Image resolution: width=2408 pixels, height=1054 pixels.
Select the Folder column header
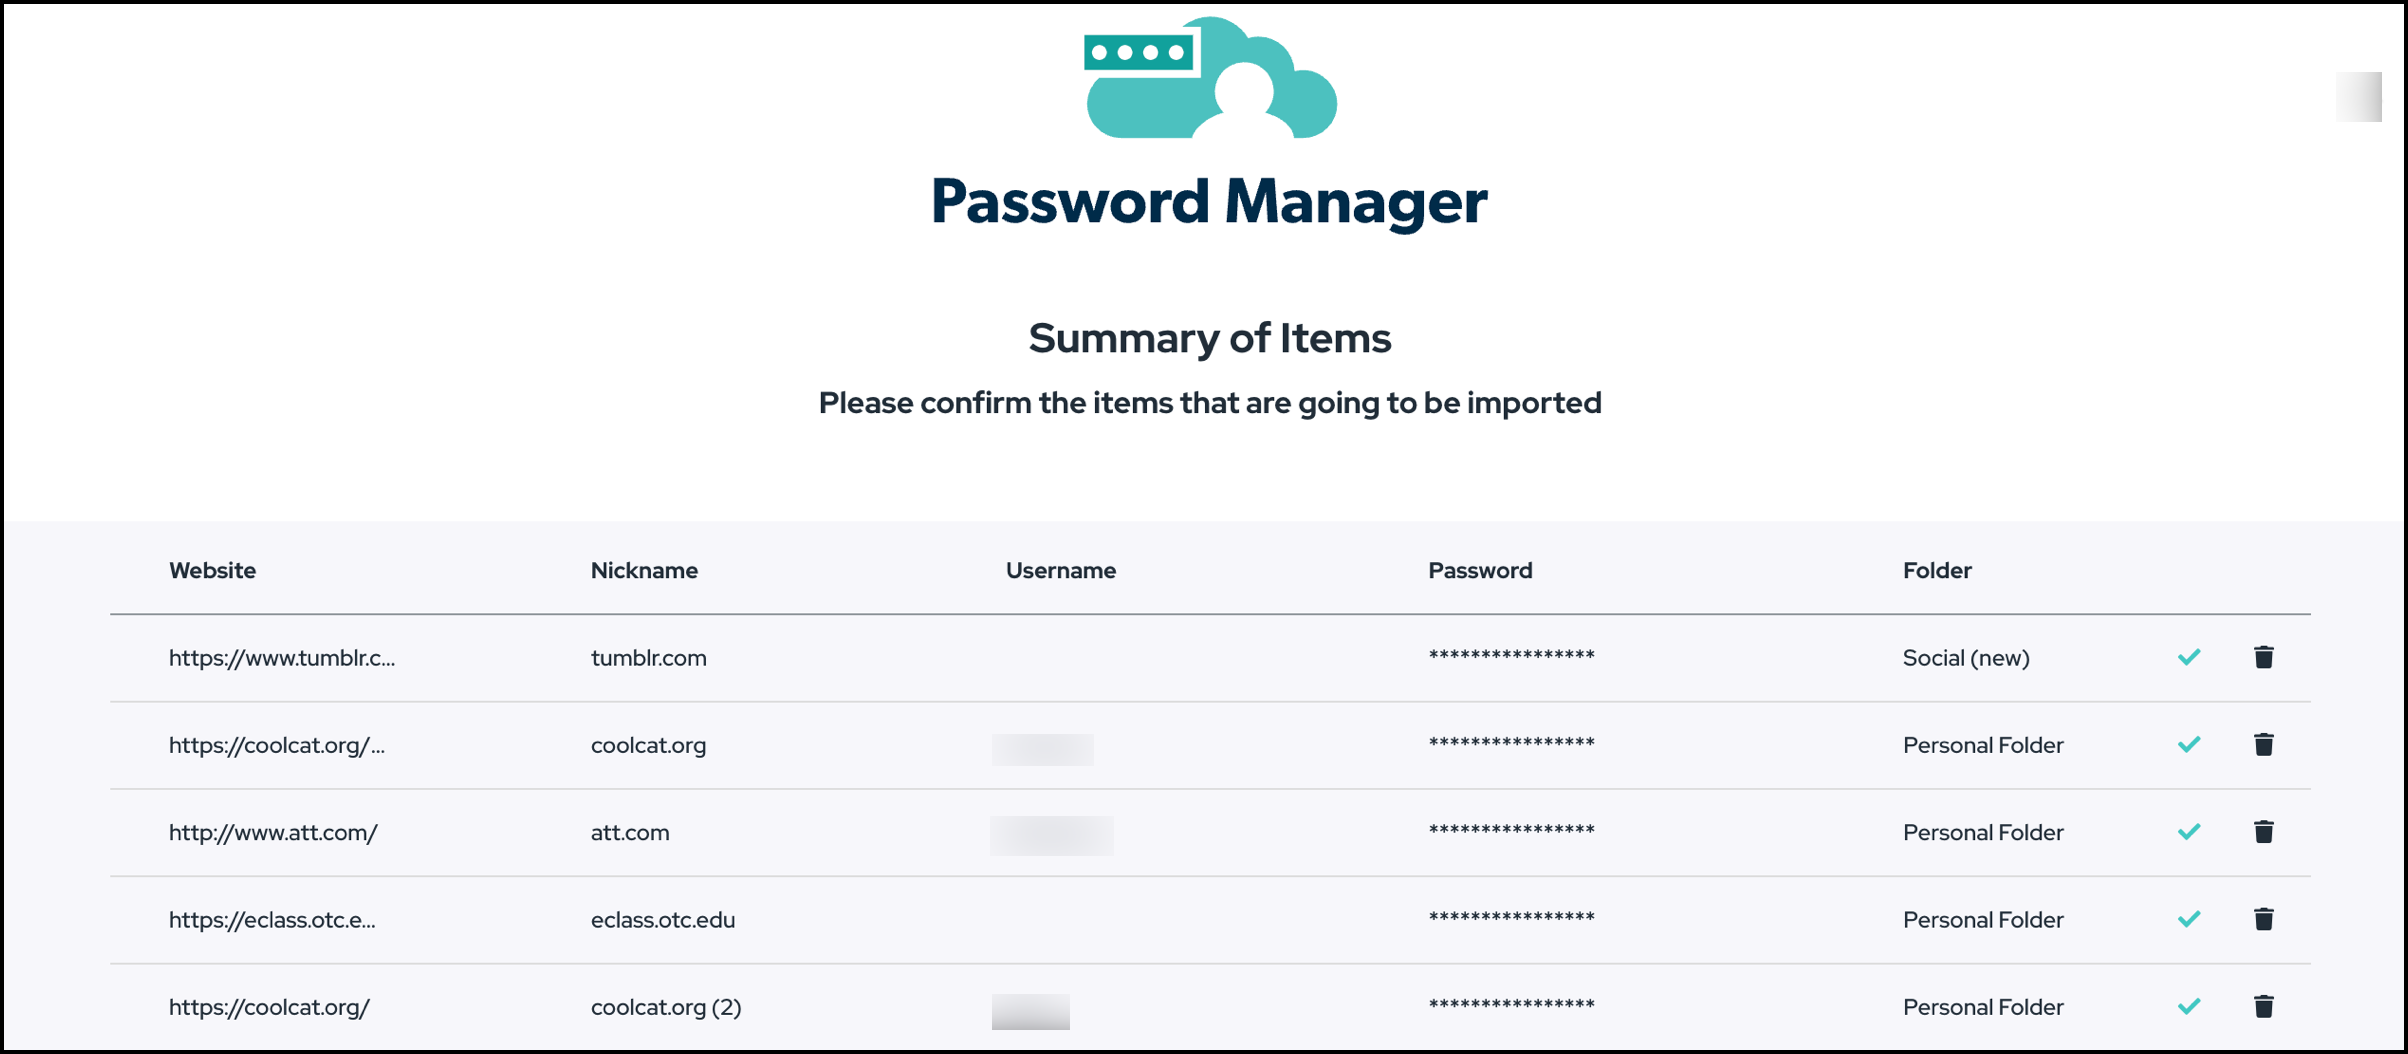[x=1936, y=570]
